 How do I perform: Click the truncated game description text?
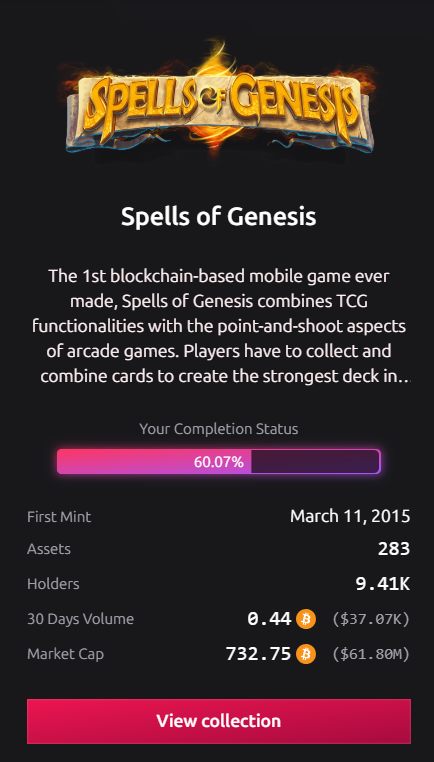[x=219, y=326]
